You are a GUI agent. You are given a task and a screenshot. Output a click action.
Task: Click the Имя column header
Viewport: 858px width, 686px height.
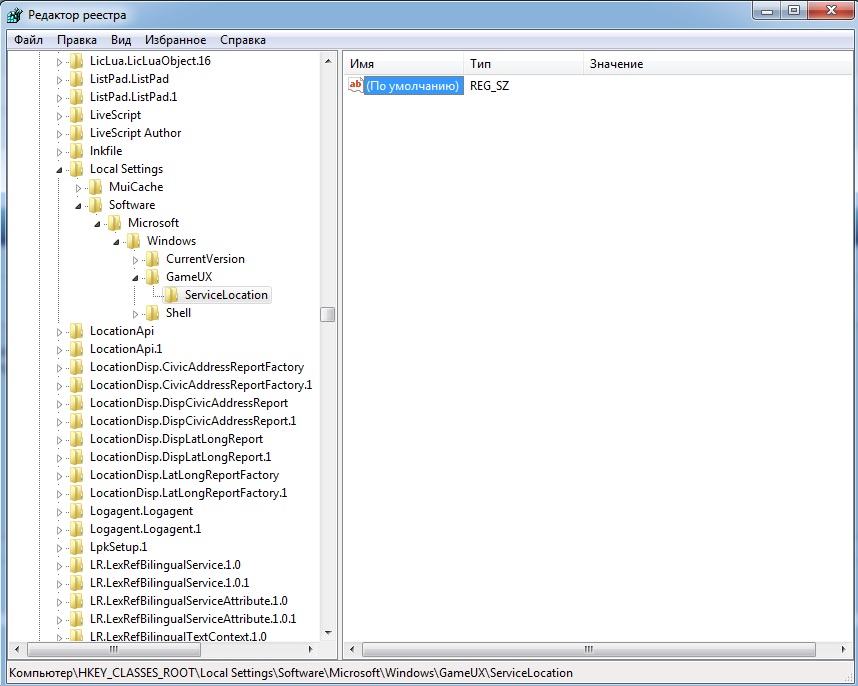click(404, 64)
